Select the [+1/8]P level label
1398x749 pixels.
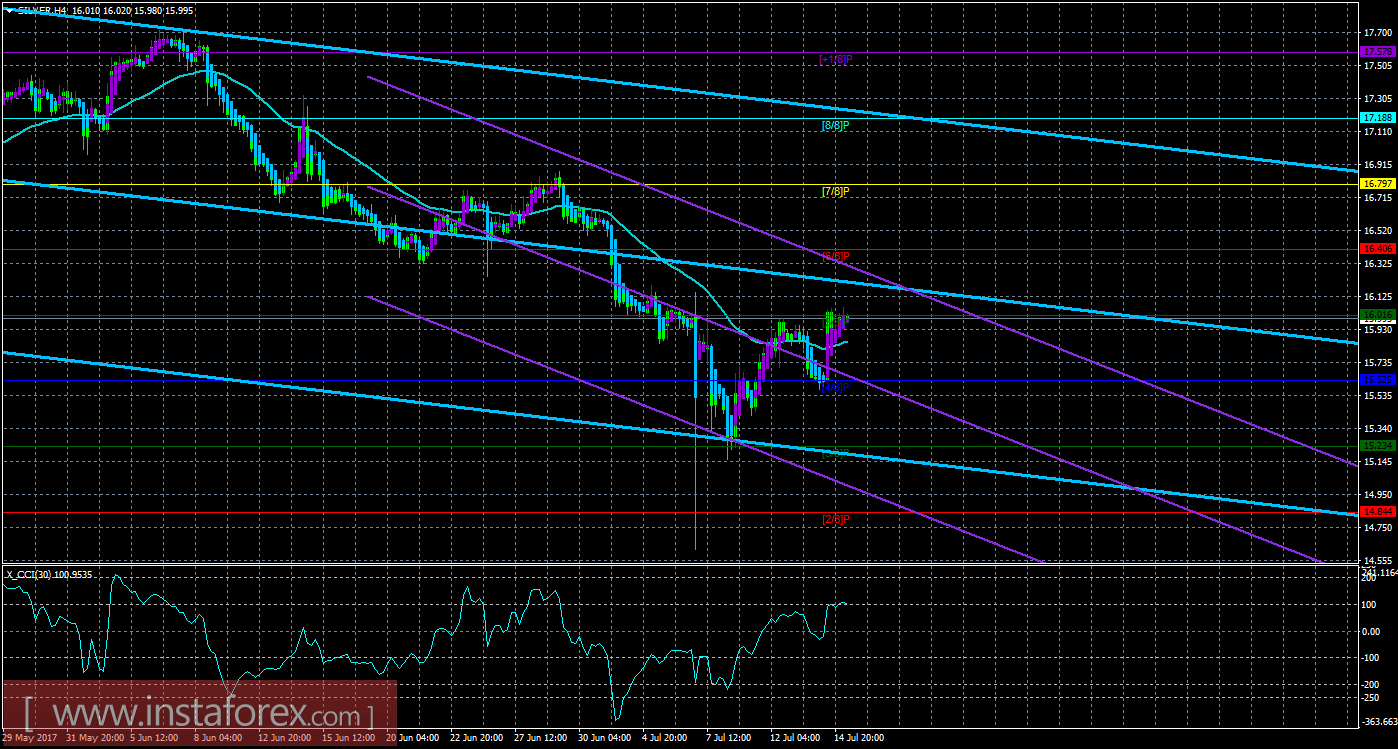pos(835,60)
